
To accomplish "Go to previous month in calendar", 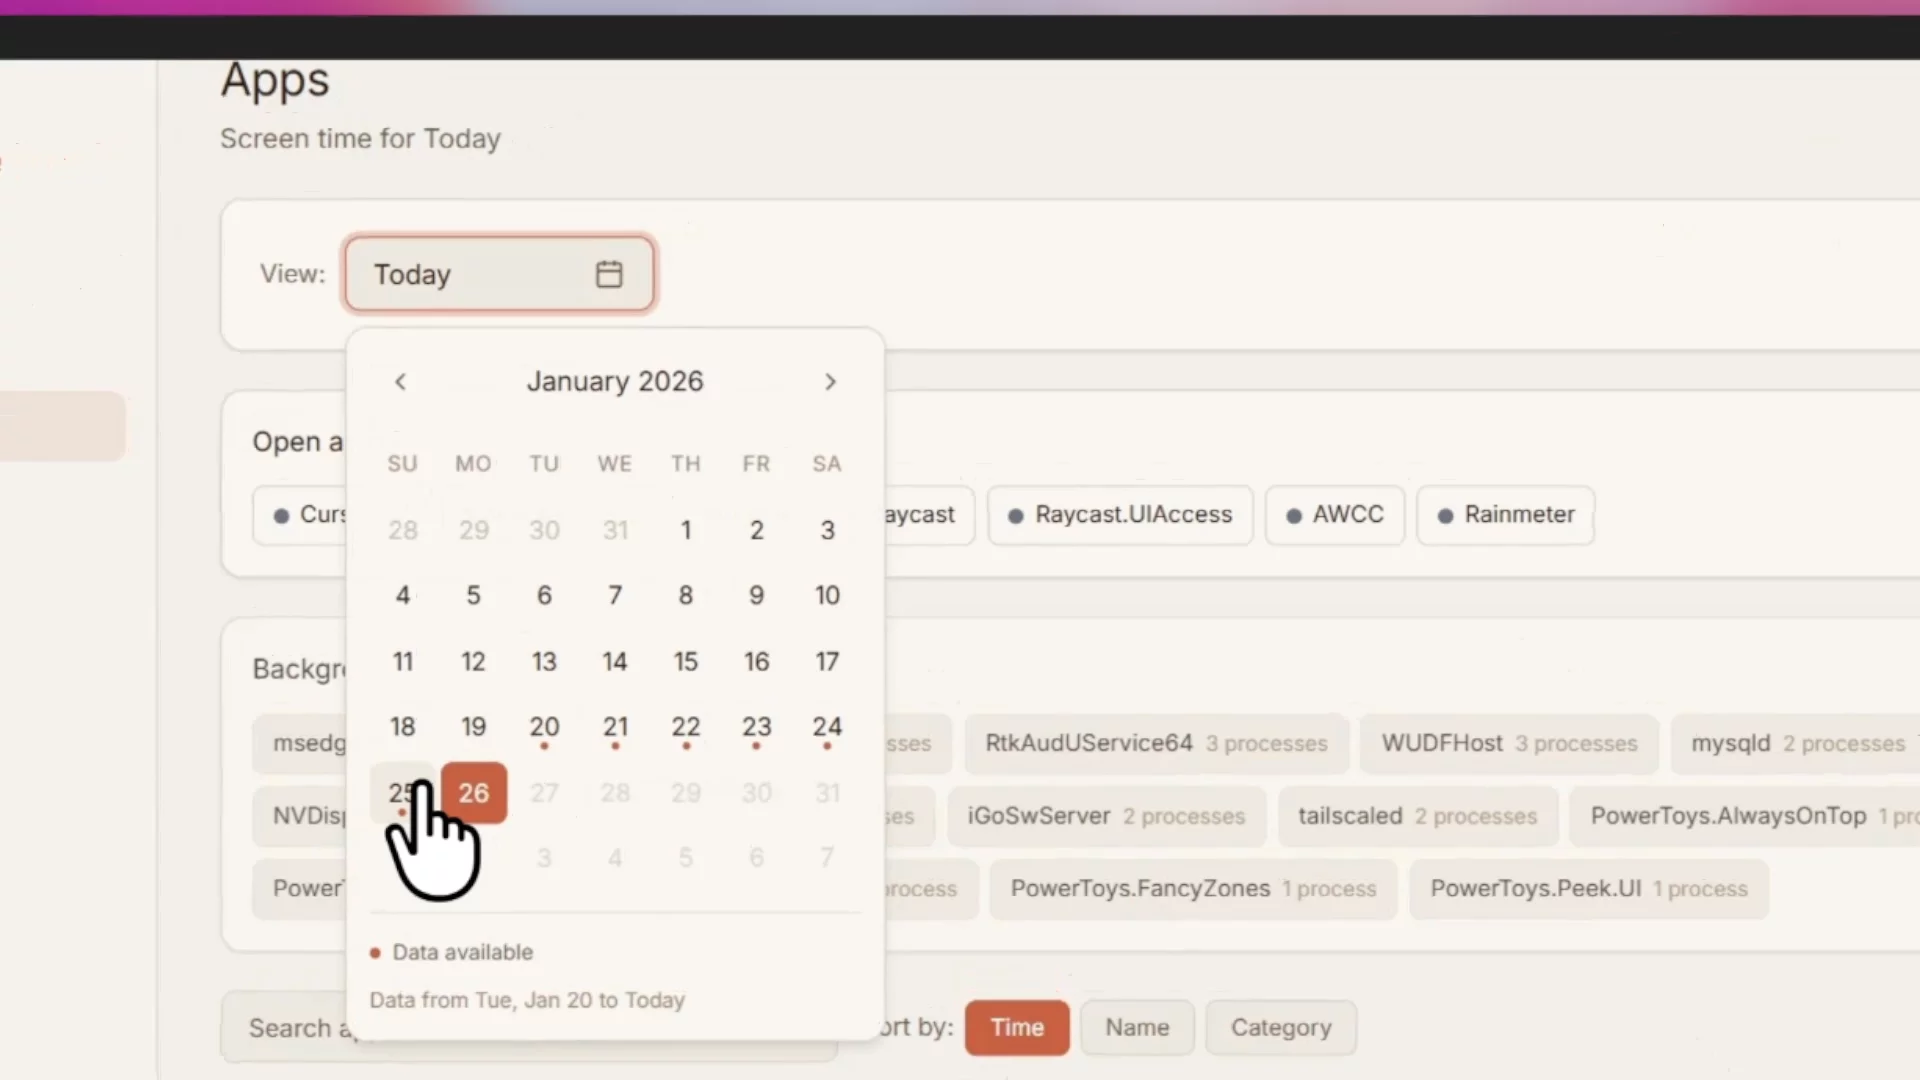I will [400, 382].
